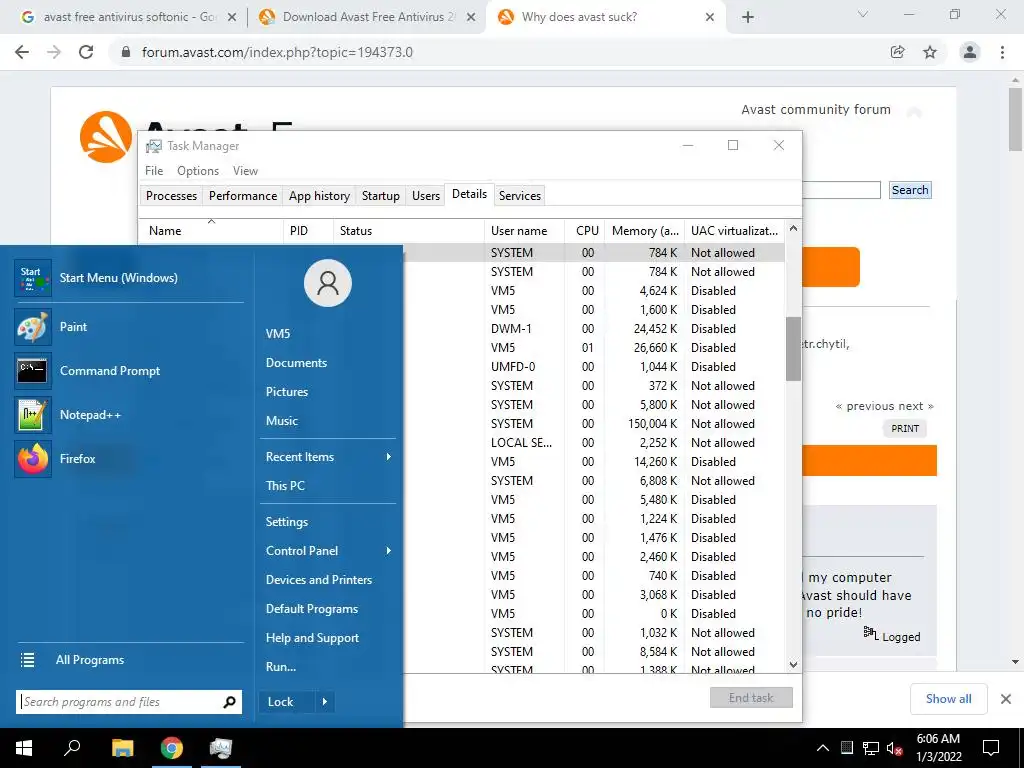Open Chrome three-dot menu
The height and width of the screenshot is (768, 1024).
pyautogui.click(x=1002, y=52)
